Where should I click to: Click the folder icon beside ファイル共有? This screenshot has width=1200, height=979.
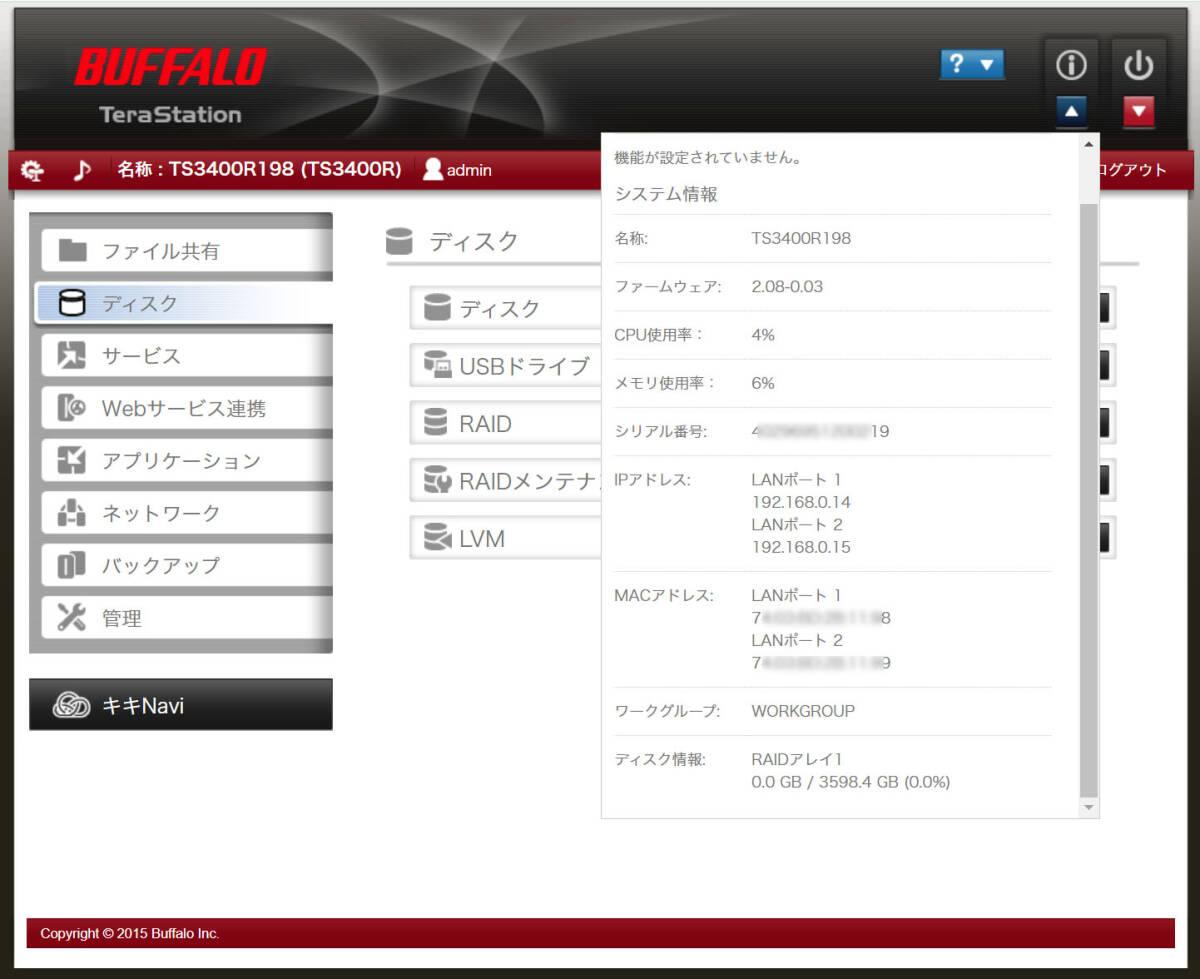click(72, 251)
